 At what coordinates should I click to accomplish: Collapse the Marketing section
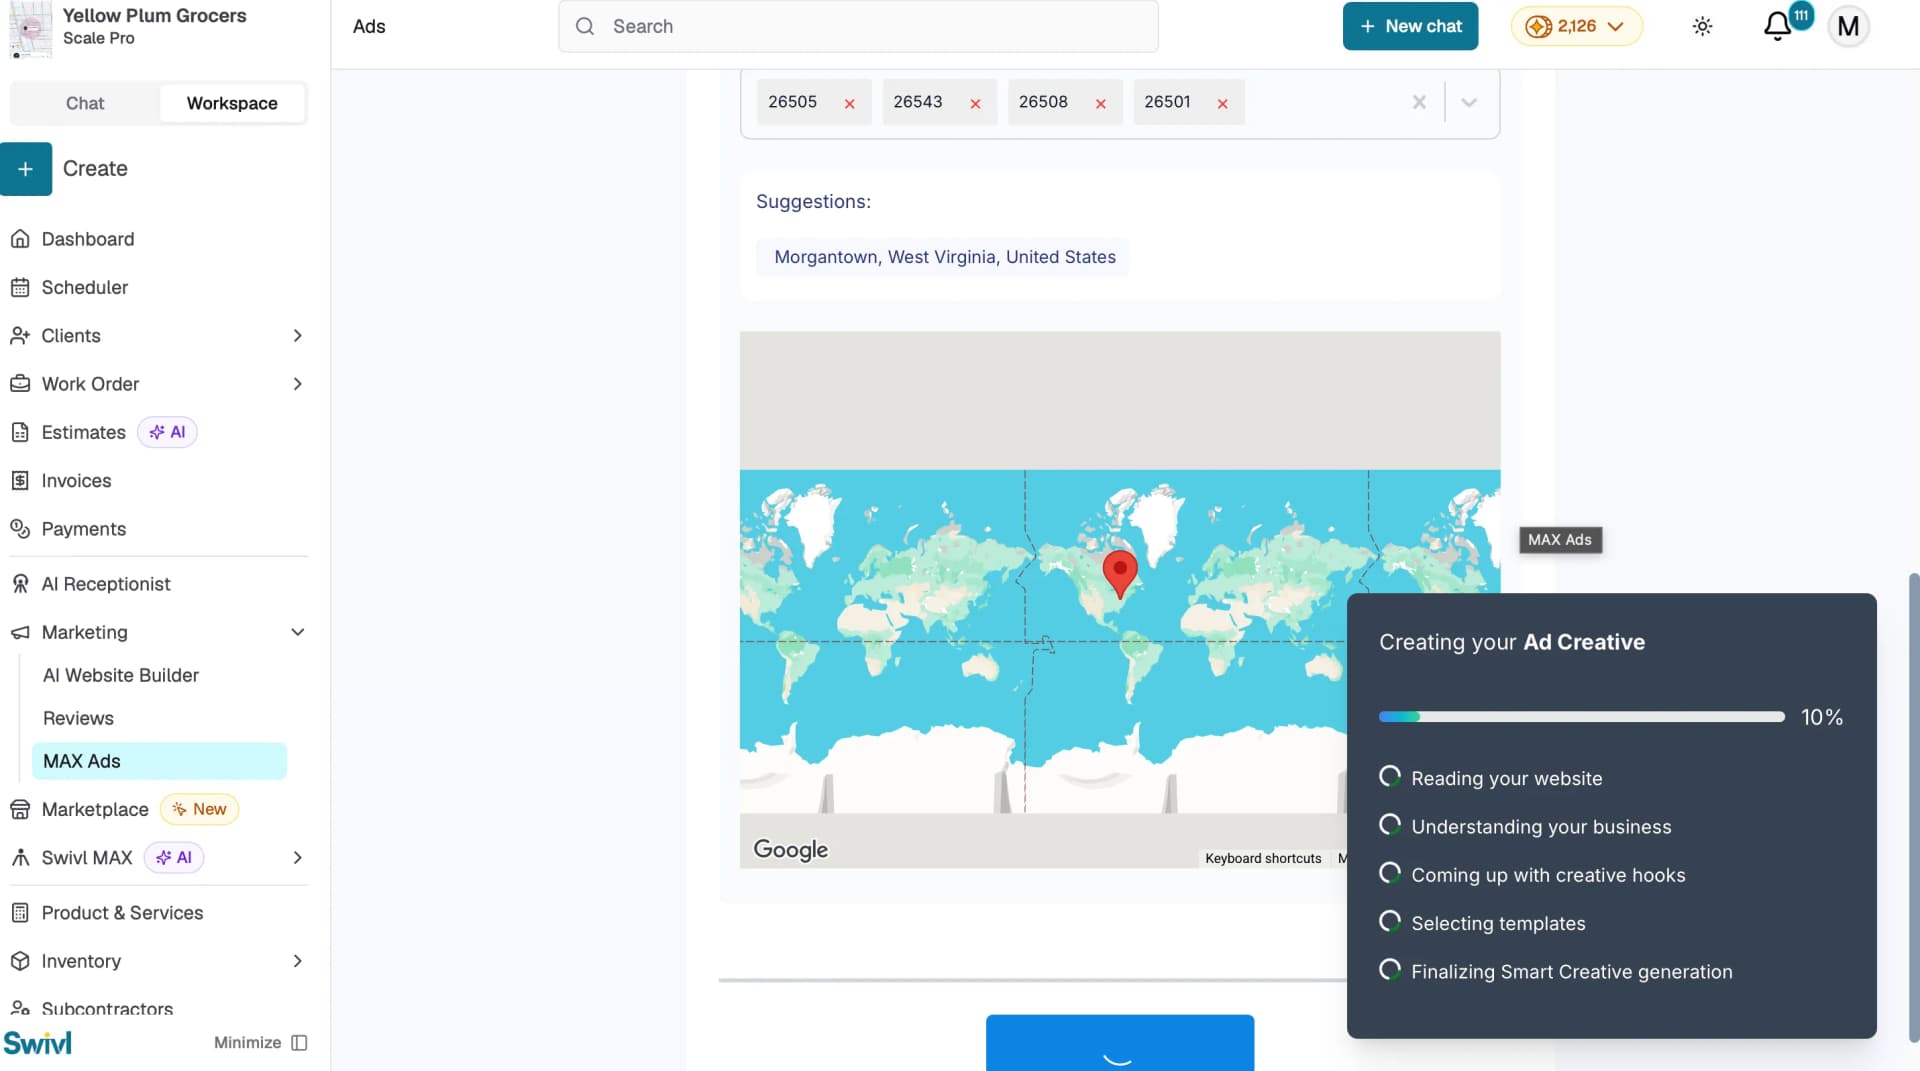297,632
